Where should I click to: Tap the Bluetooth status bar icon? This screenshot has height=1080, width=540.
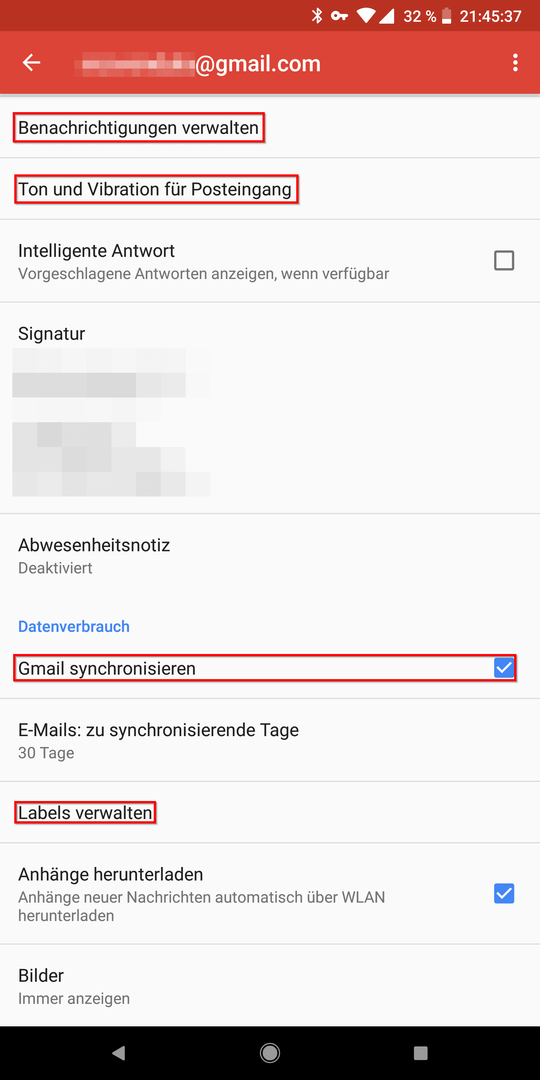[x=317, y=16]
